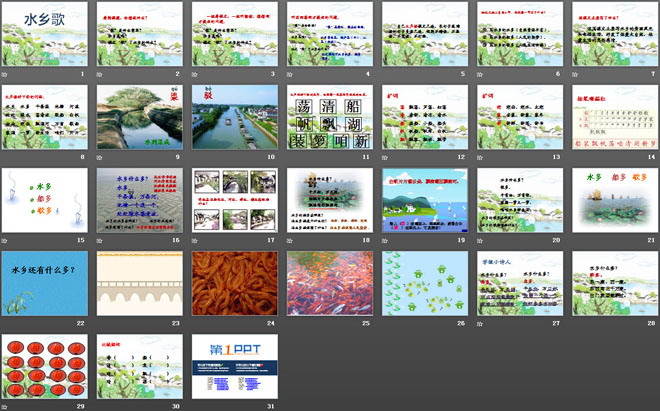Select slide 15 with 水多 船多 歌多 bullets
660x411 pixels.
(45, 200)
